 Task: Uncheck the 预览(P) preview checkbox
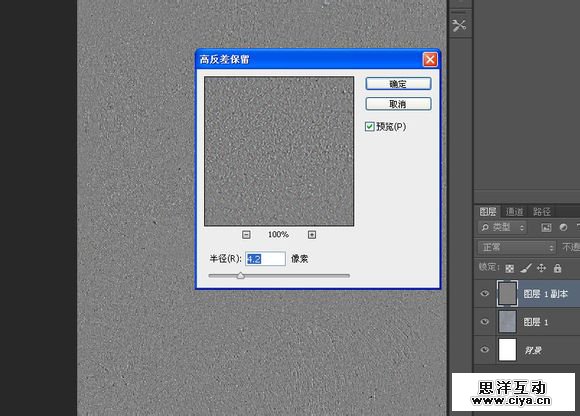(x=369, y=127)
